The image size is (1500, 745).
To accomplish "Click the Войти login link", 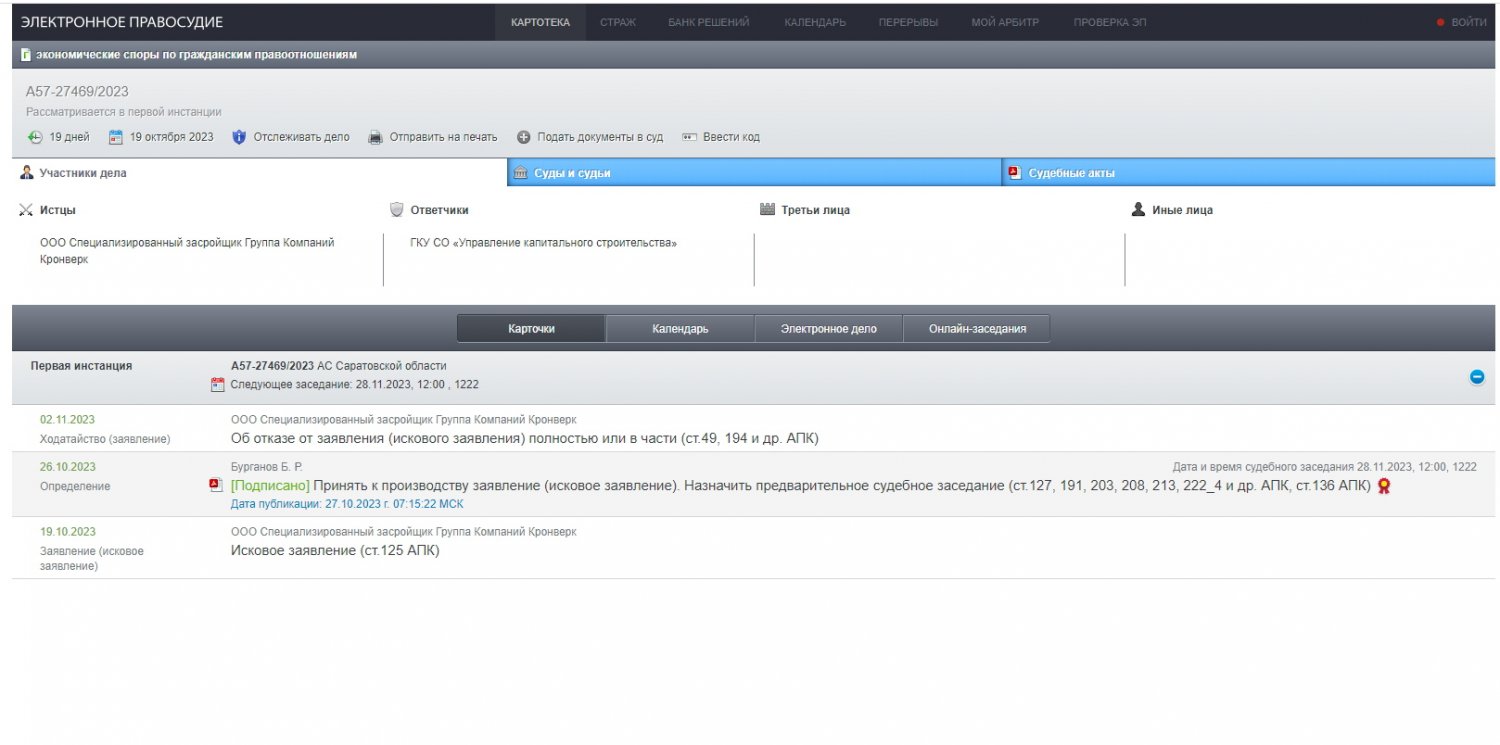I will click(x=1468, y=22).
